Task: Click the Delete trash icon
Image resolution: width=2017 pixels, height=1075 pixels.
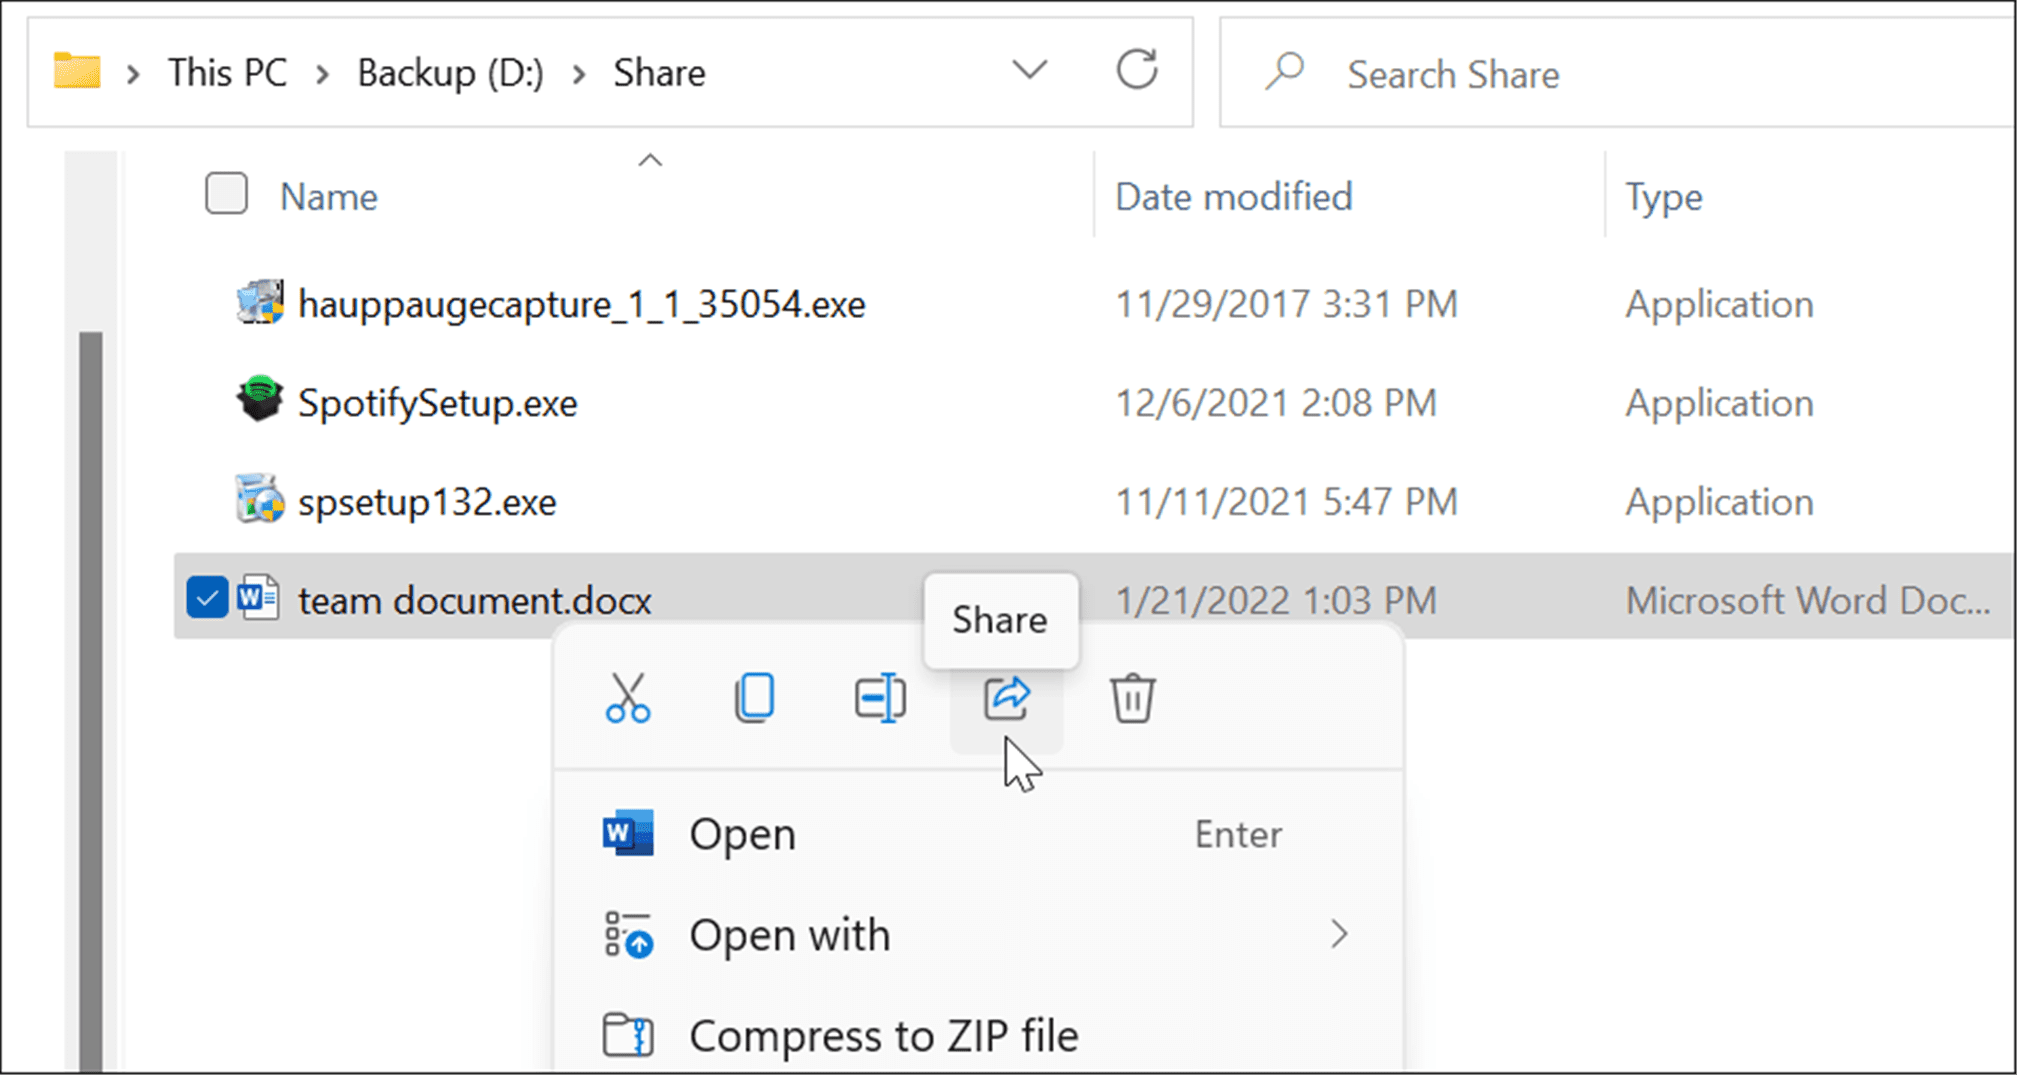Action: (1133, 697)
